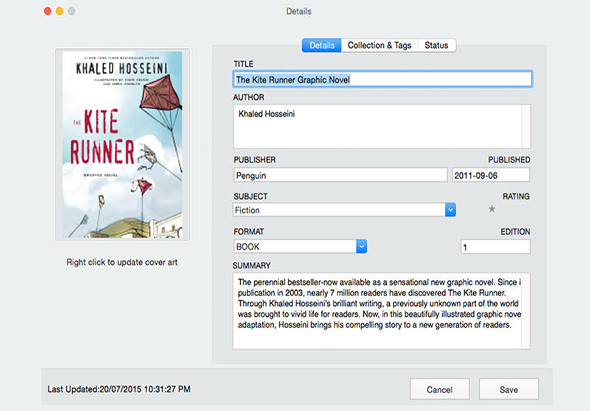590x411 pixels.
Task: Click the Edition number field
Action: (x=495, y=247)
